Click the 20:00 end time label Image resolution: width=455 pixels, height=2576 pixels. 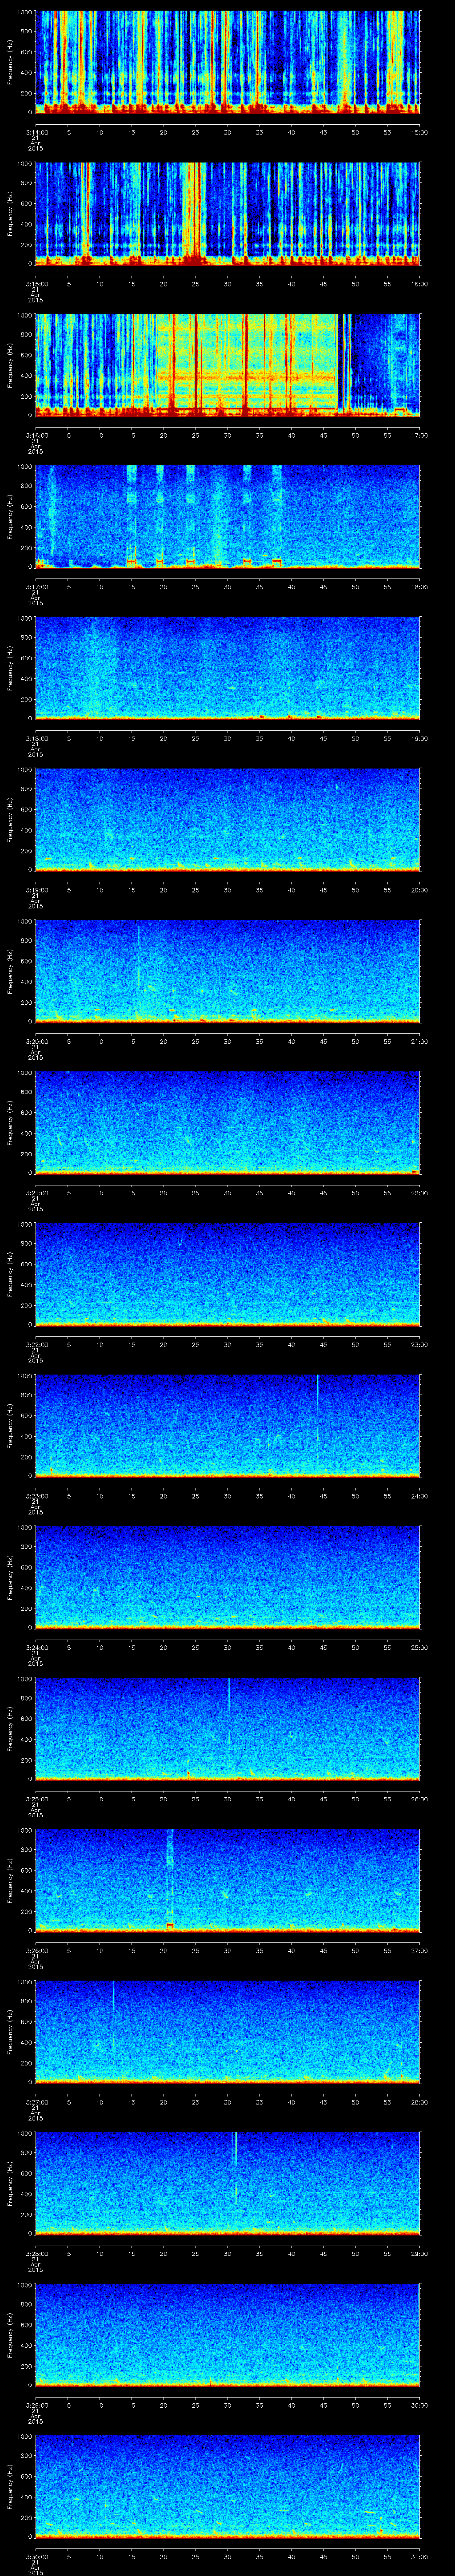pos(420,890)
